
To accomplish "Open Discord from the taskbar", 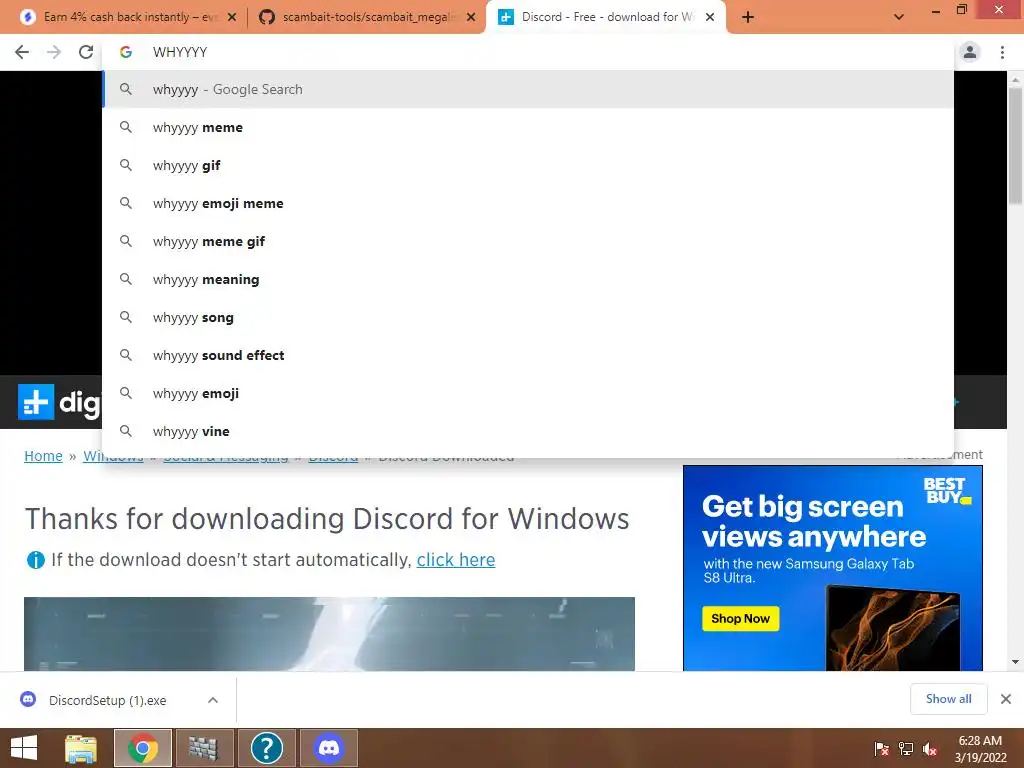I will click(x=329, y=748).
